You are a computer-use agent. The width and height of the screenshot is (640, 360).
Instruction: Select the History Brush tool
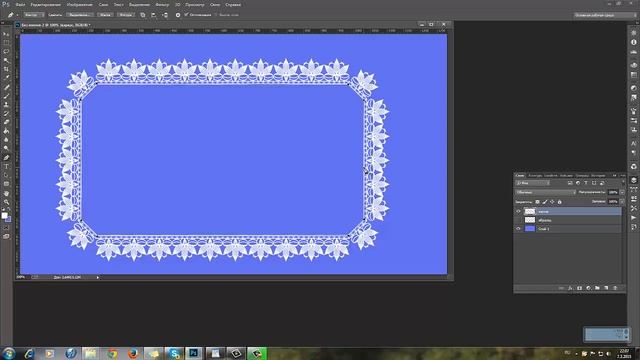click(6, 113)
